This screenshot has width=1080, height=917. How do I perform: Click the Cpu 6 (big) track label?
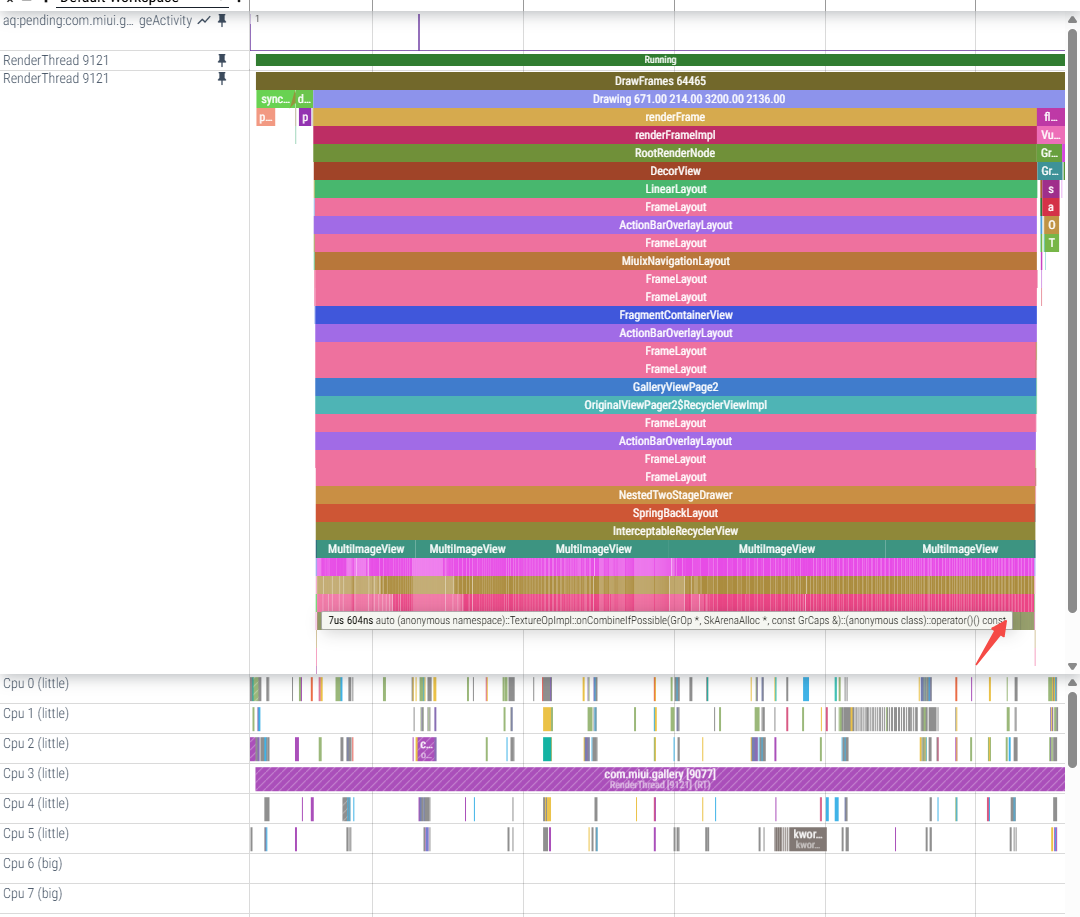pyautogui.click(x=32, y=863)
